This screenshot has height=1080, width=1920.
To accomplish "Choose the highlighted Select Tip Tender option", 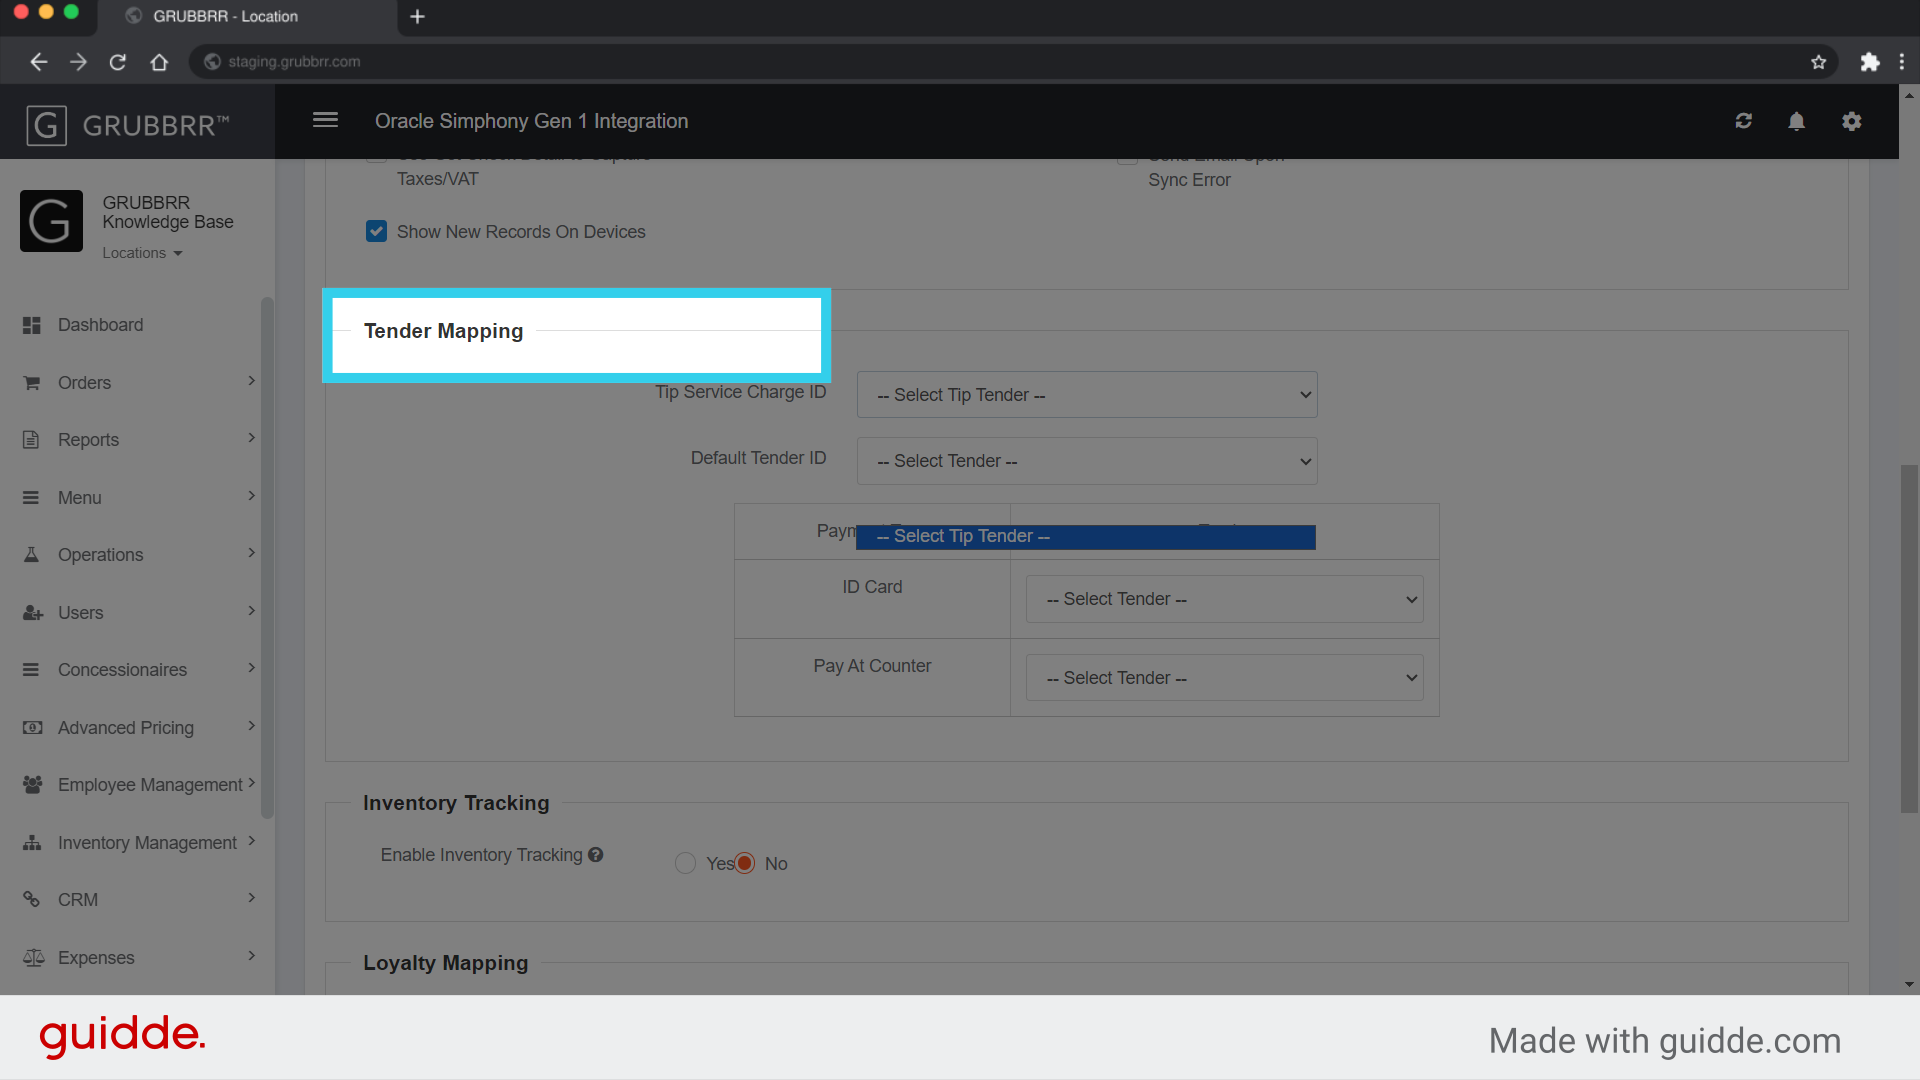I will coord(1086,537).
